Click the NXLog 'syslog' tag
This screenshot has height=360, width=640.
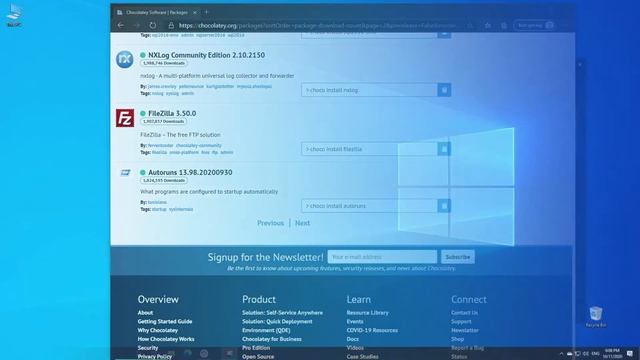point(172,93)
